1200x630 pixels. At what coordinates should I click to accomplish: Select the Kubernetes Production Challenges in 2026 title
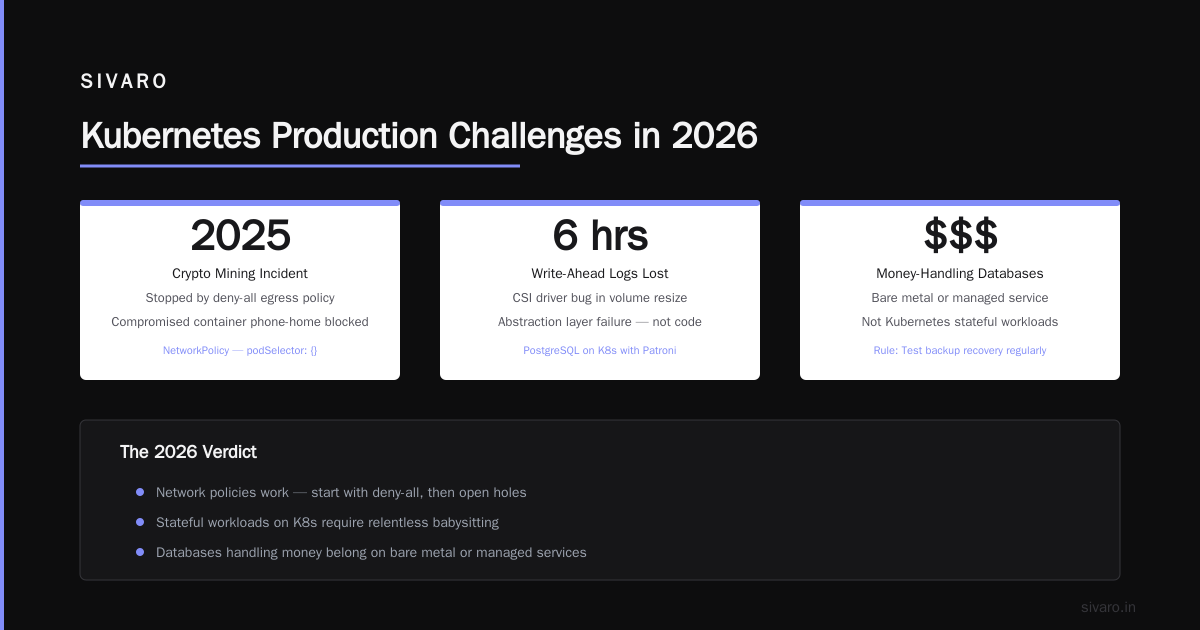point(419,135)
